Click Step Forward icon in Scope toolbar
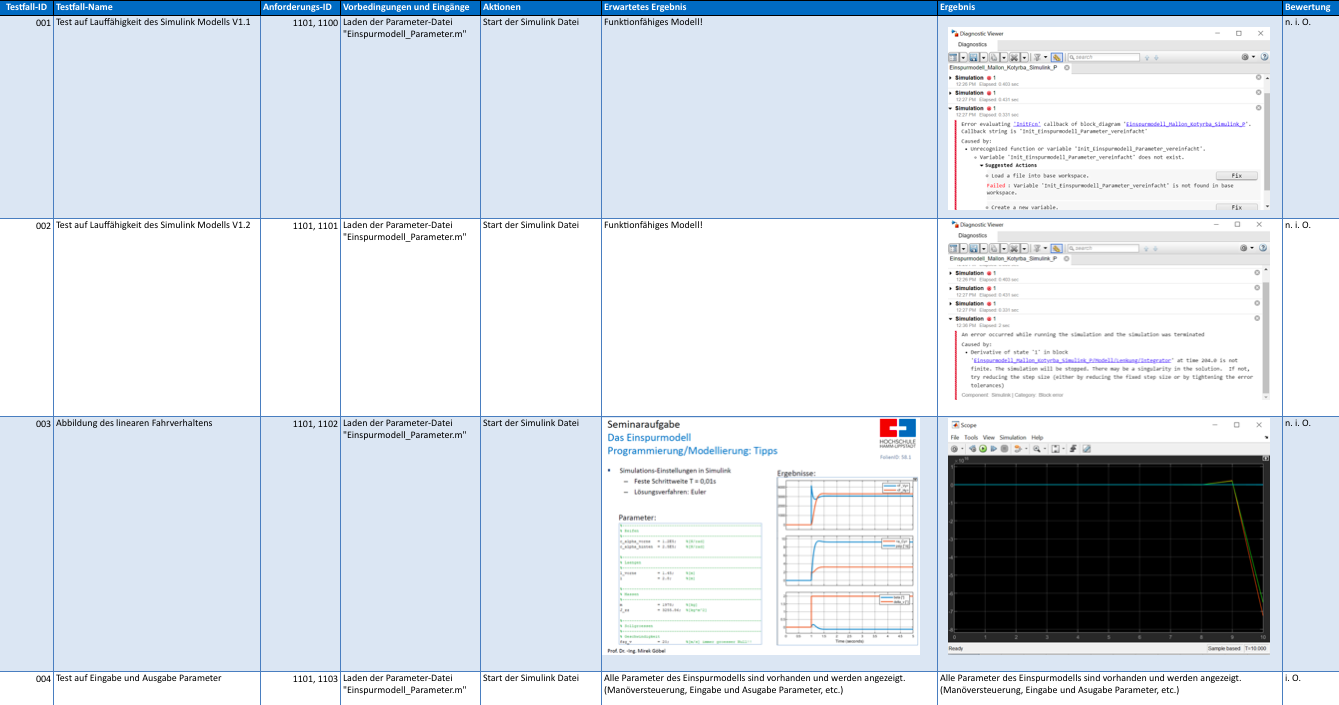This screenshot has width=1339, height=705. pos(994,449)
